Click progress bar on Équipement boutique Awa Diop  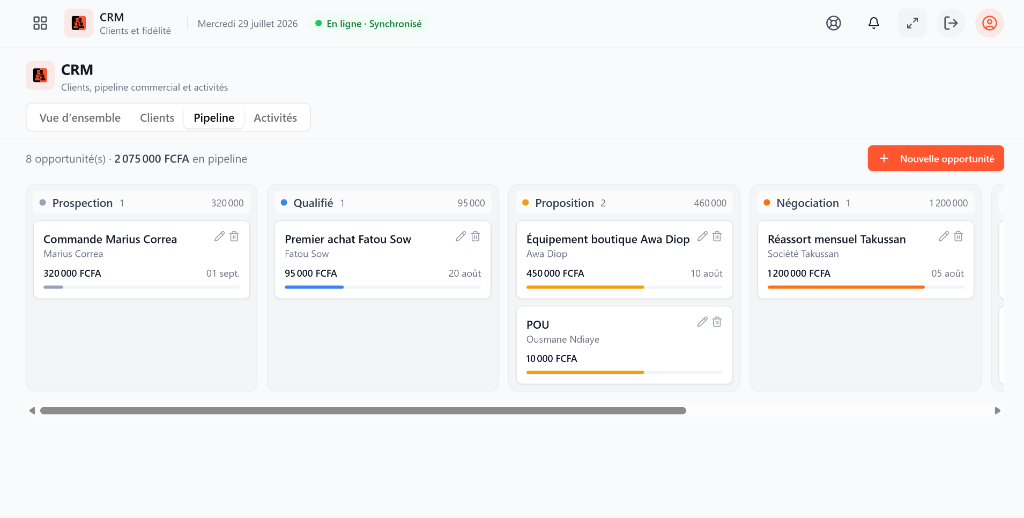pos(624,287)
